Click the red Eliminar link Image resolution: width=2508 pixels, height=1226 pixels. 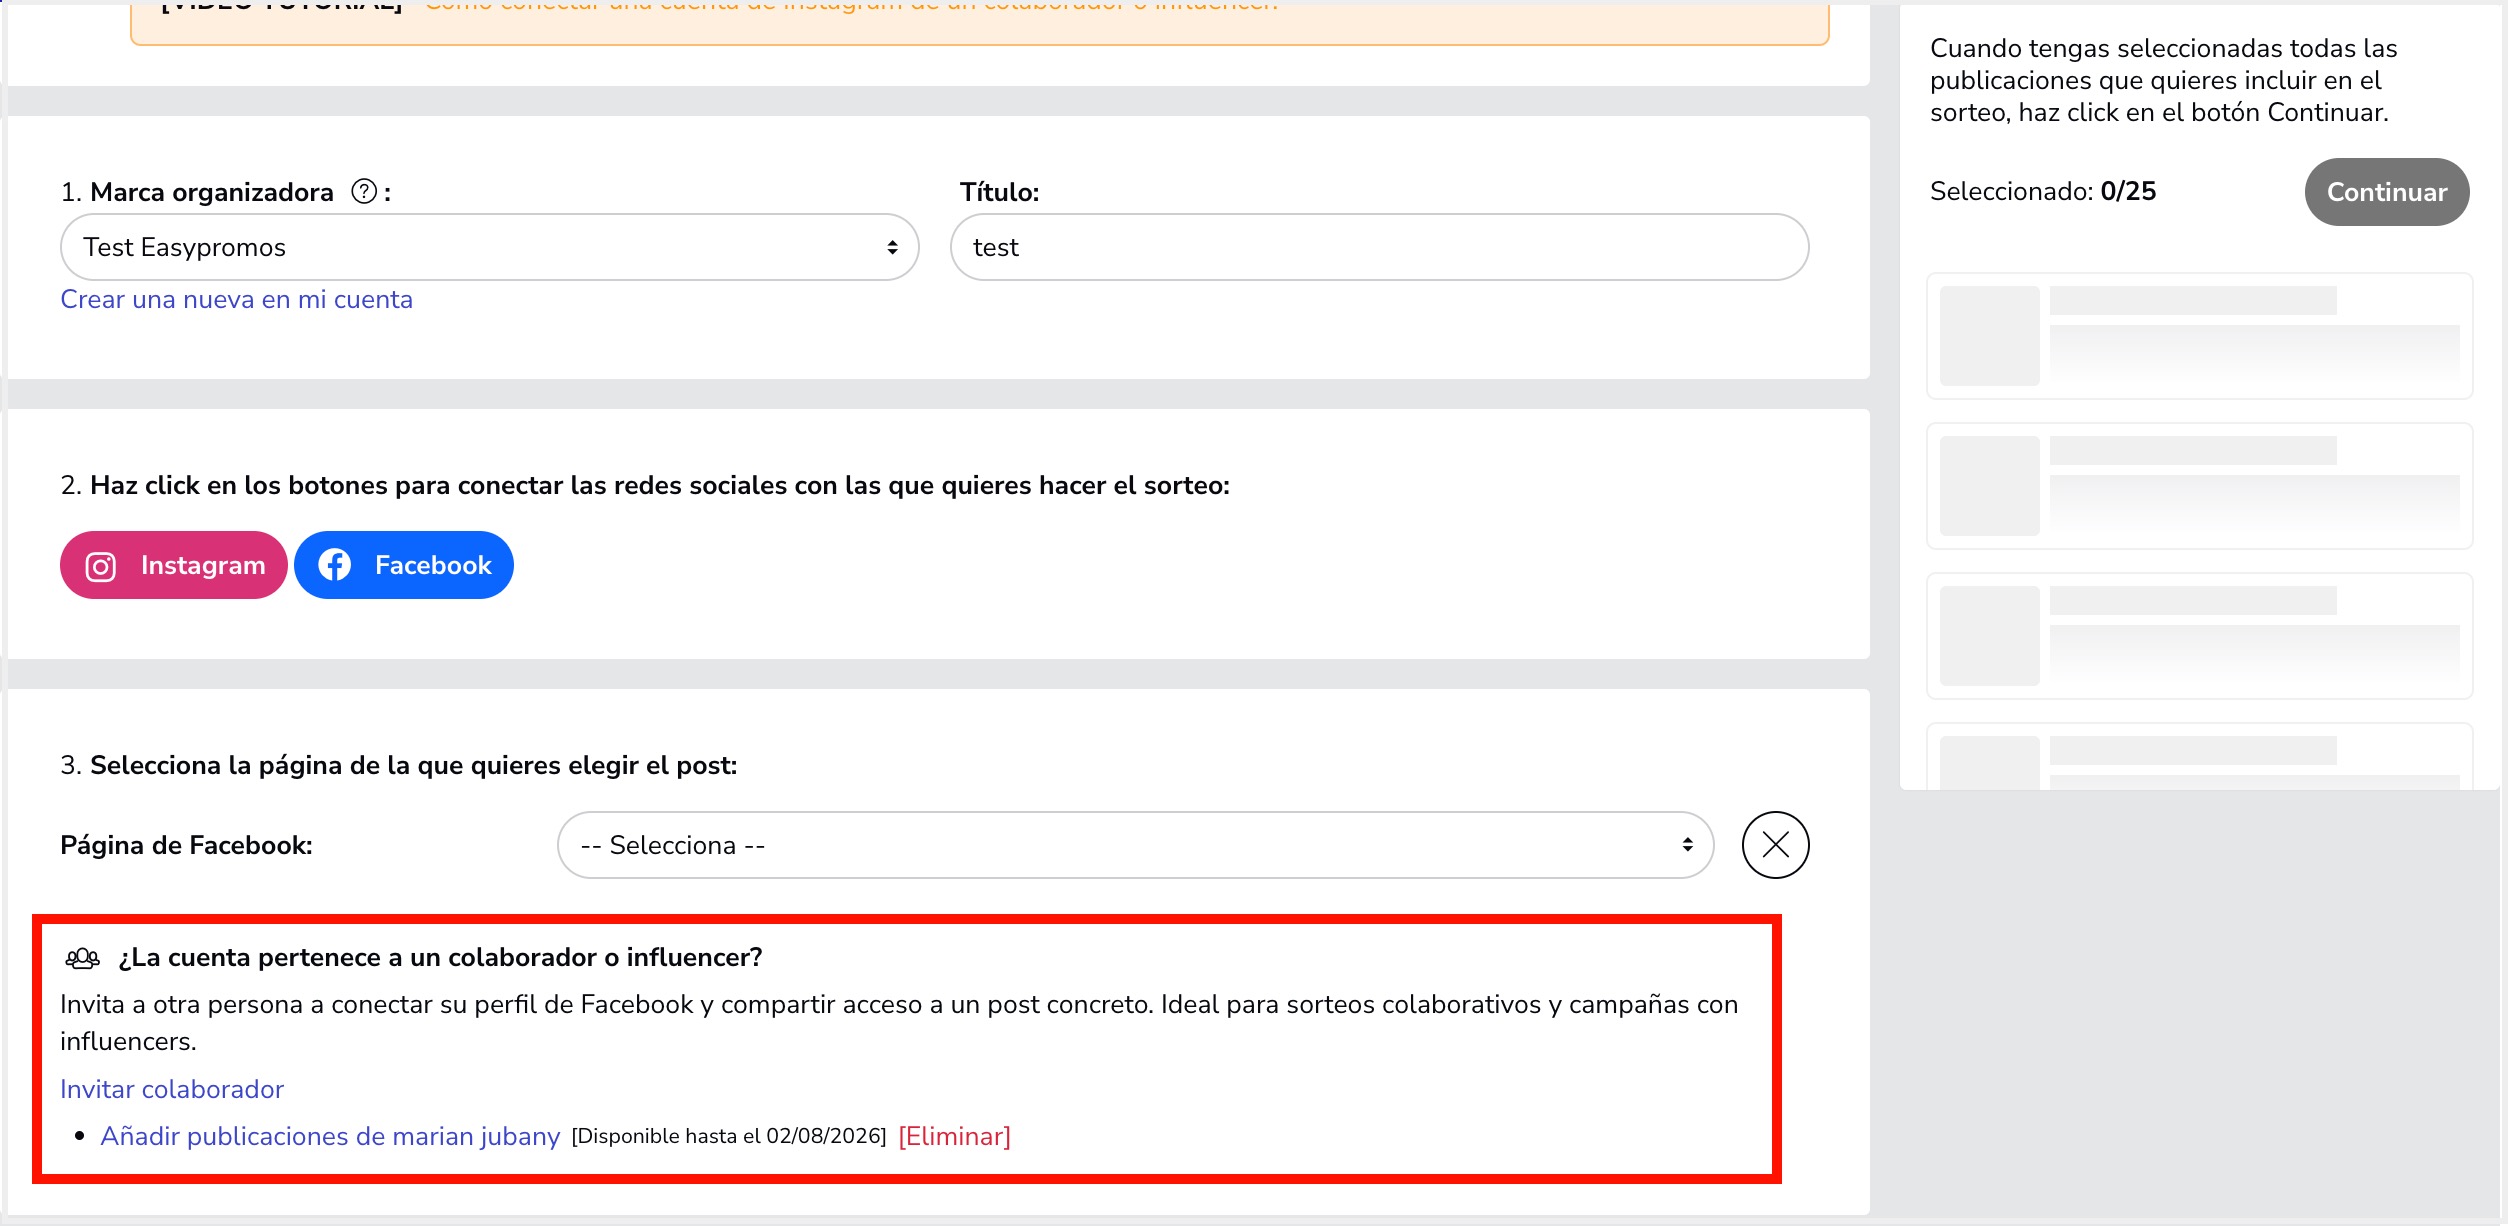954,1136
